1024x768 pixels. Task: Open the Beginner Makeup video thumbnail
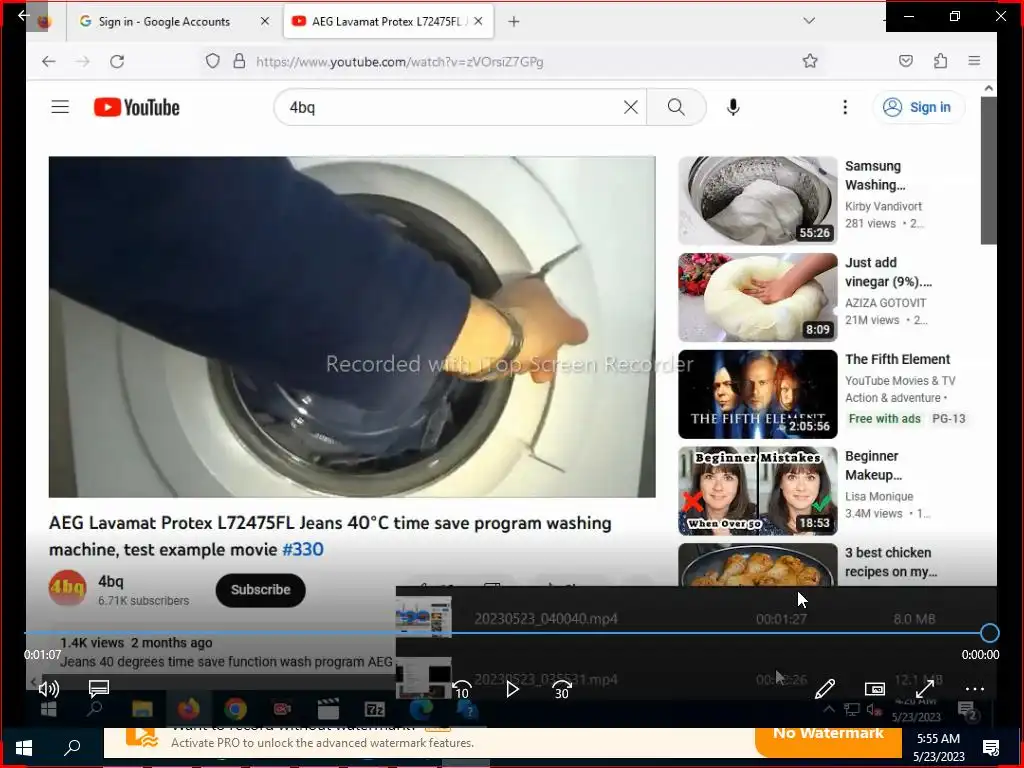tap(758, 491)
